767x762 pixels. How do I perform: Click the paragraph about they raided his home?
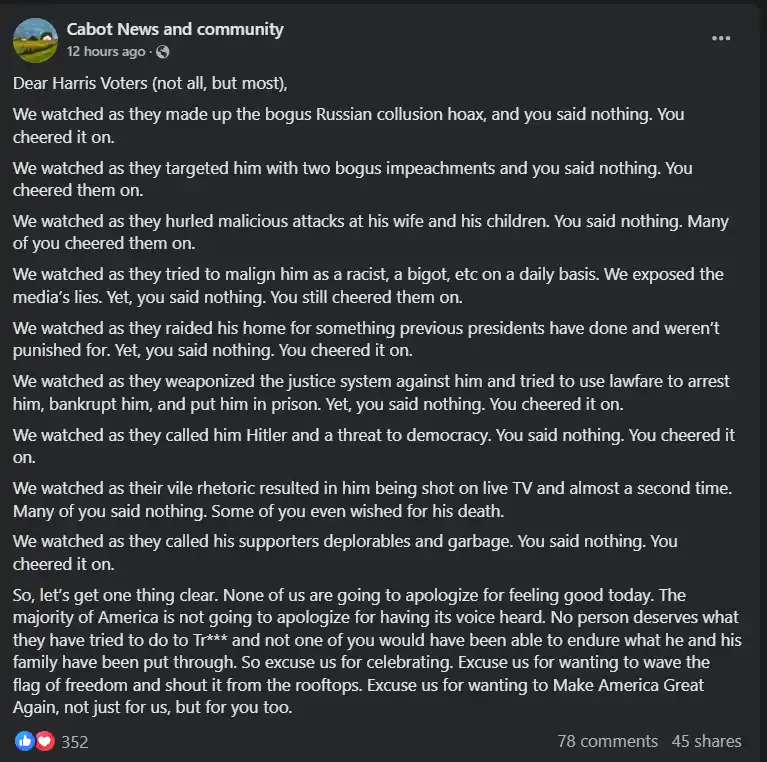(366, 339)
